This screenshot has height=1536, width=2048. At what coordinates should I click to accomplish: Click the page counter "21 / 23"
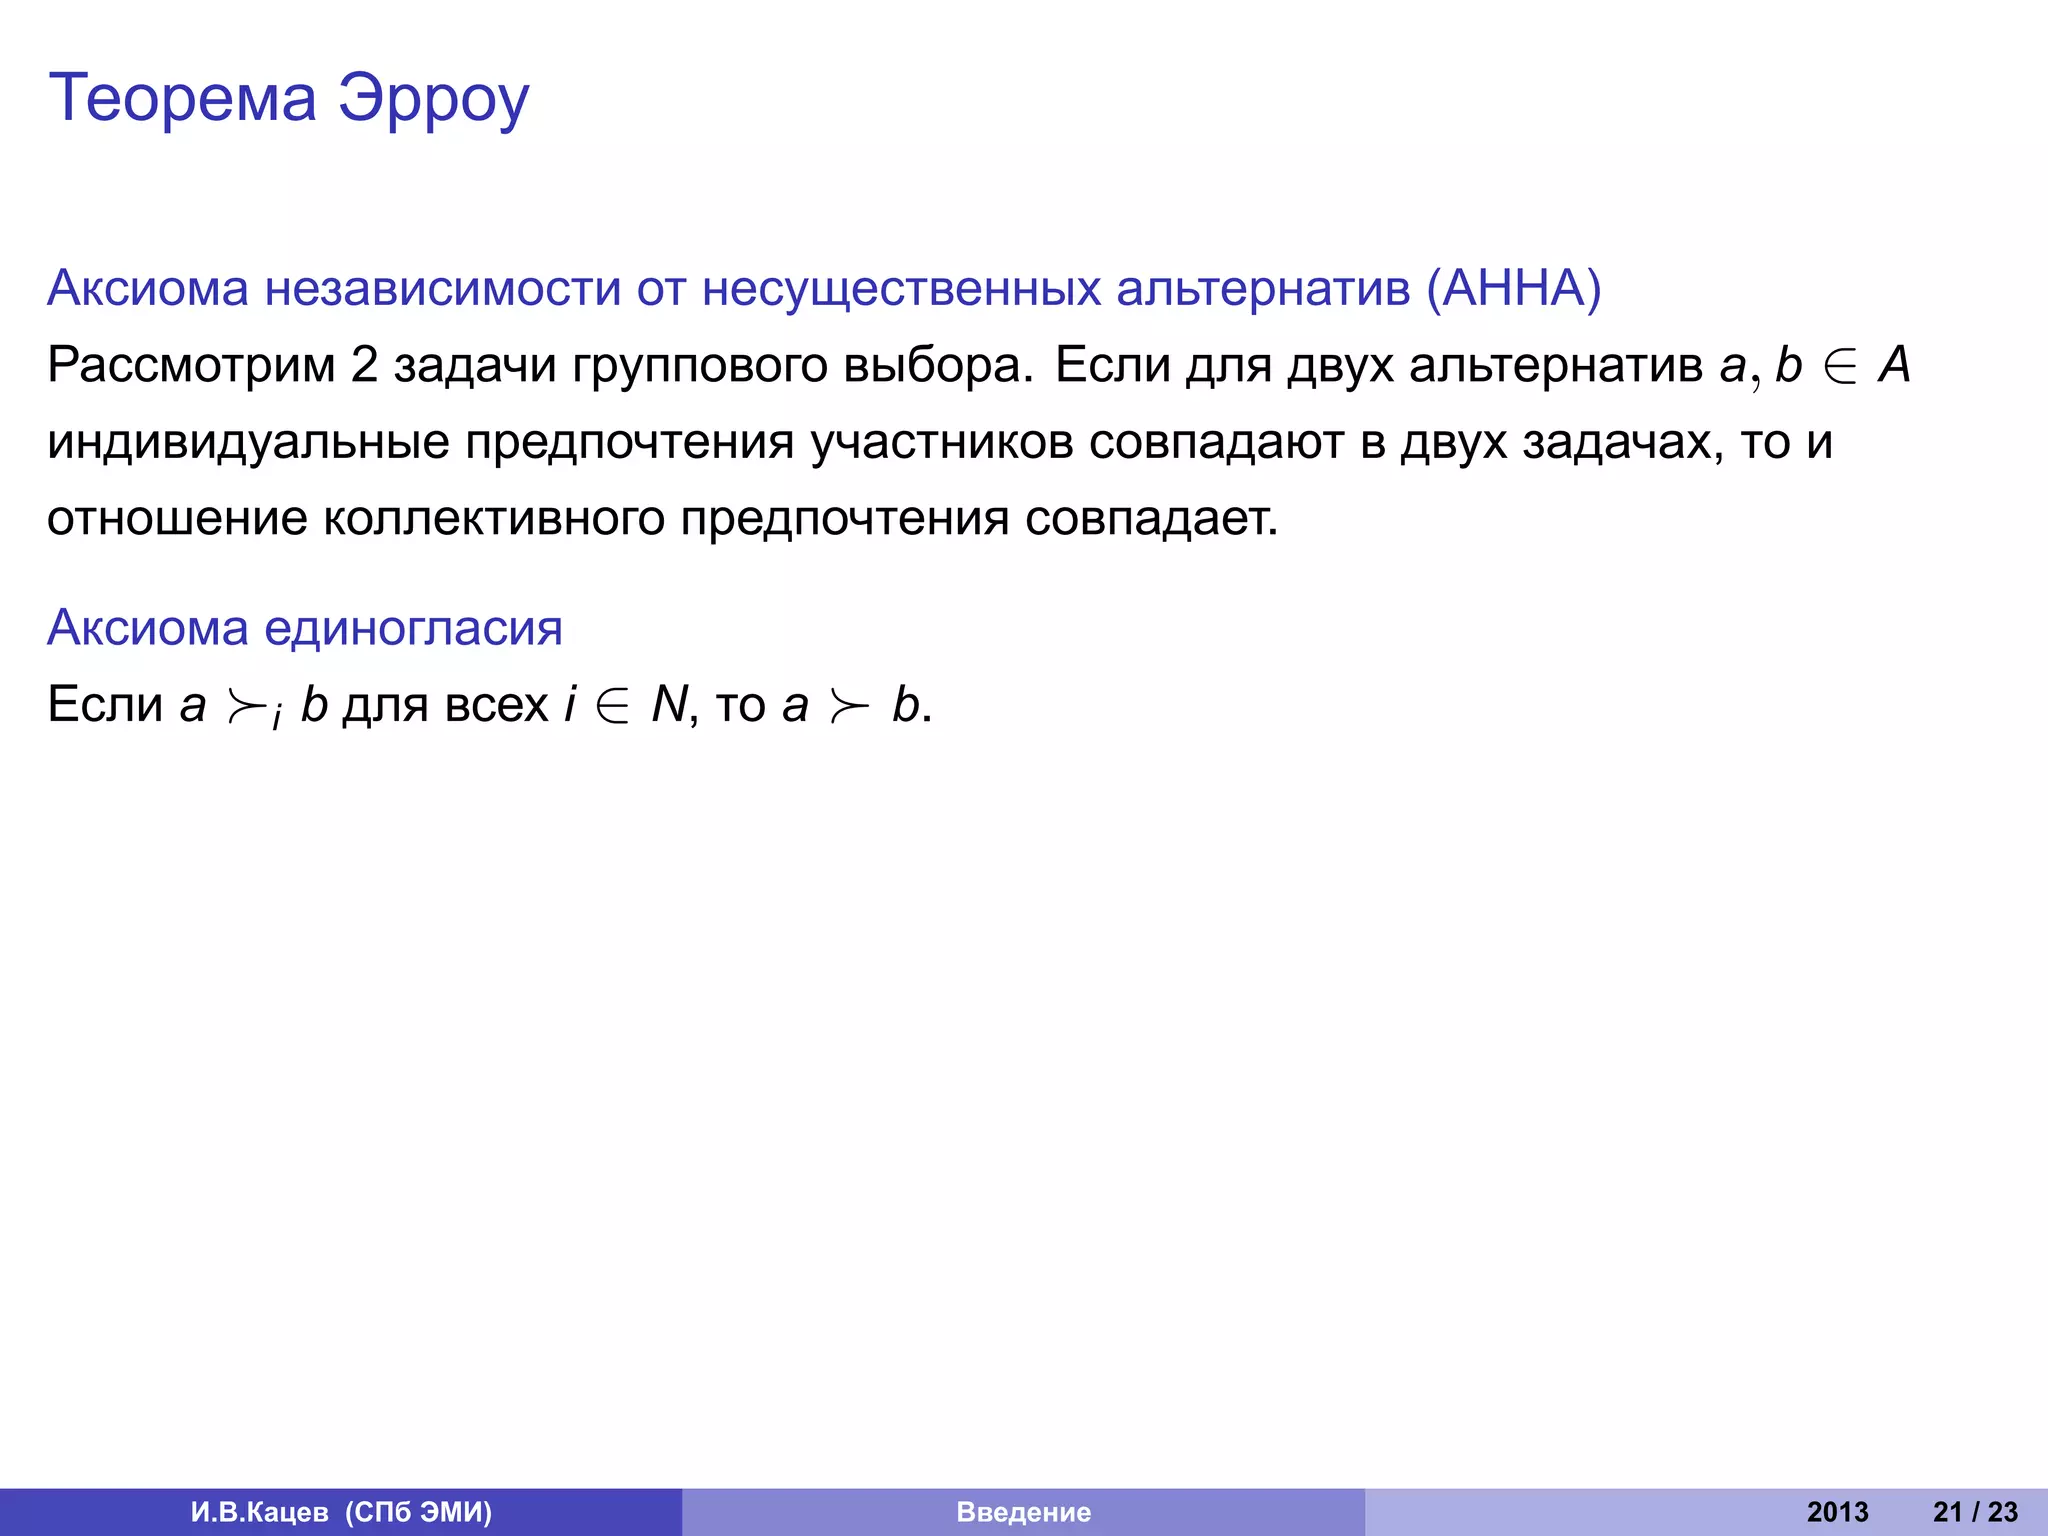[1975, 1512]
